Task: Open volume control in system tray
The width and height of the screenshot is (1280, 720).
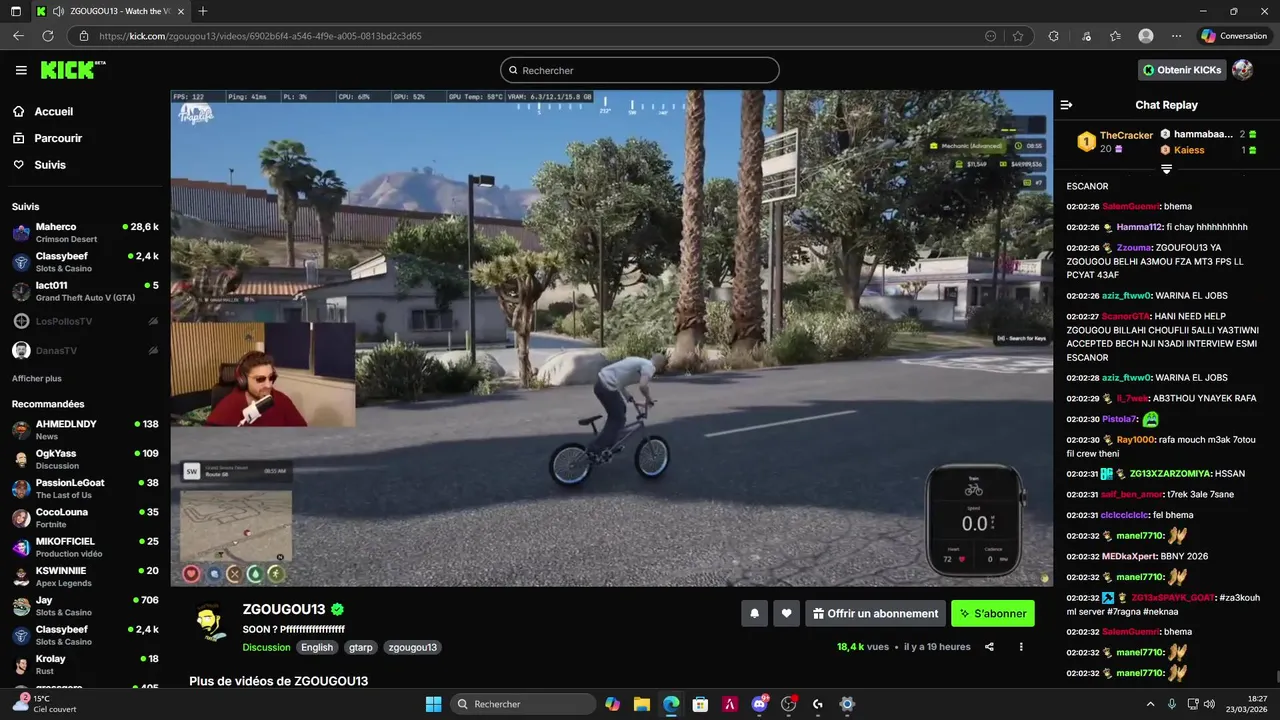Action: coord(1209,704)
